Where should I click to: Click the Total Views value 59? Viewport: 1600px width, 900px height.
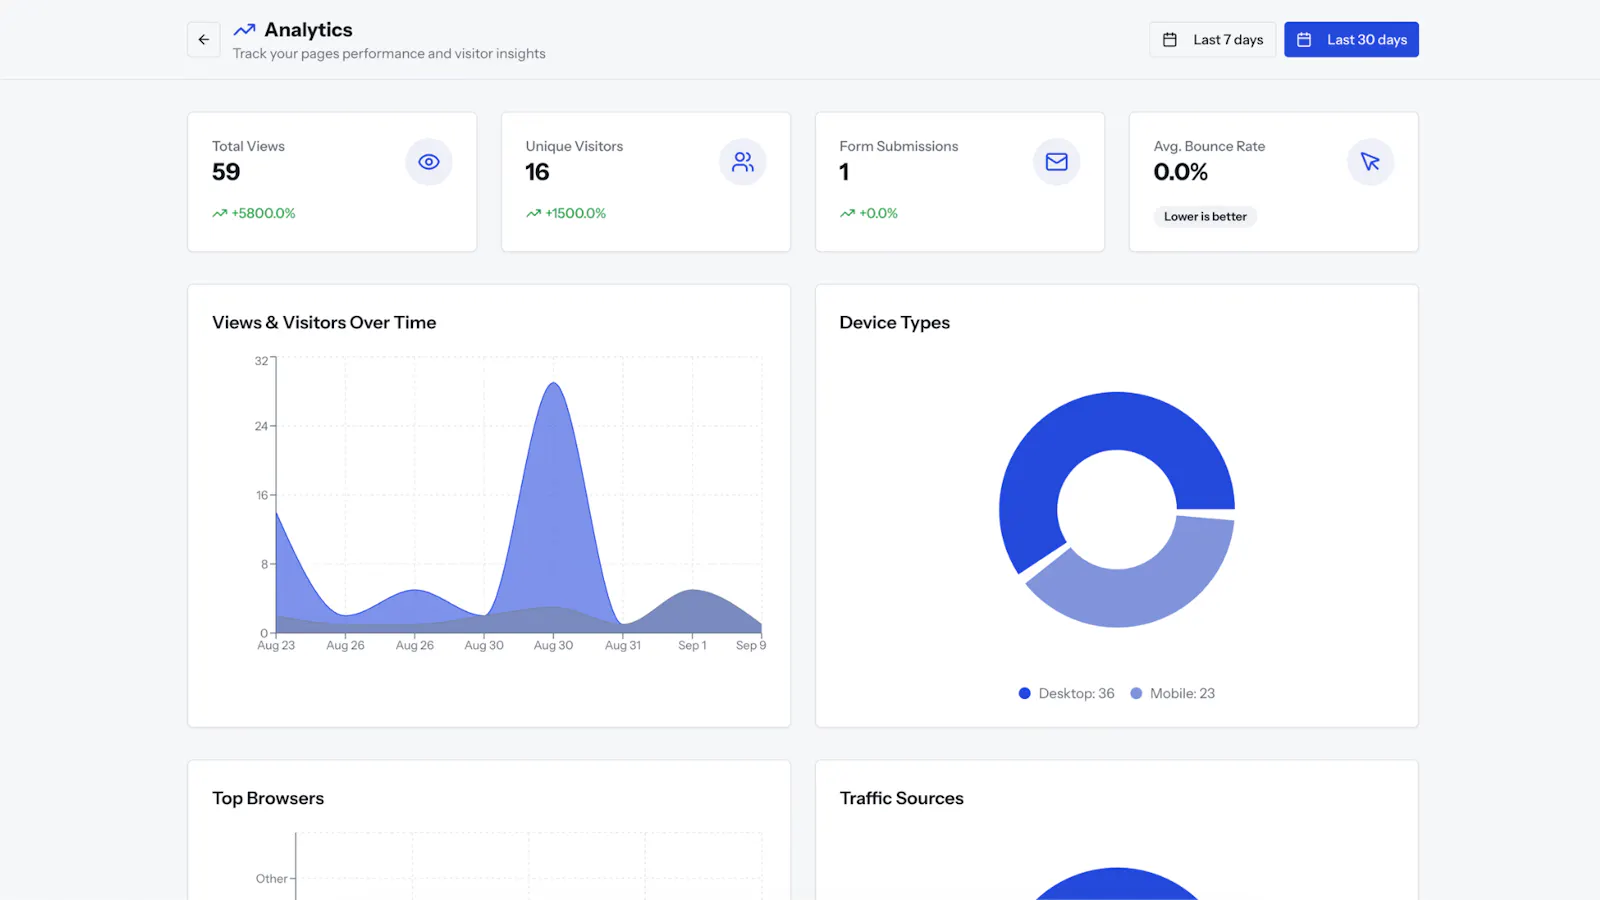click(x=226, y=172)
